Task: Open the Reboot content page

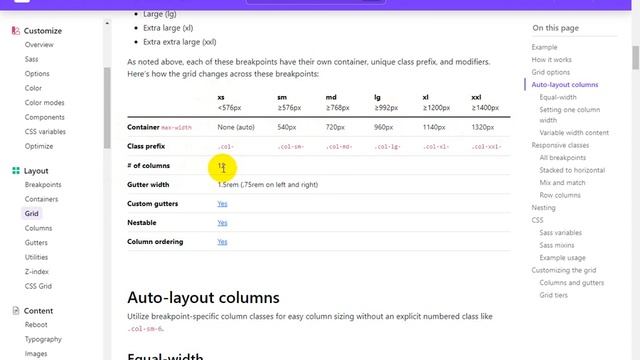Action: click(x=36, y=324)
